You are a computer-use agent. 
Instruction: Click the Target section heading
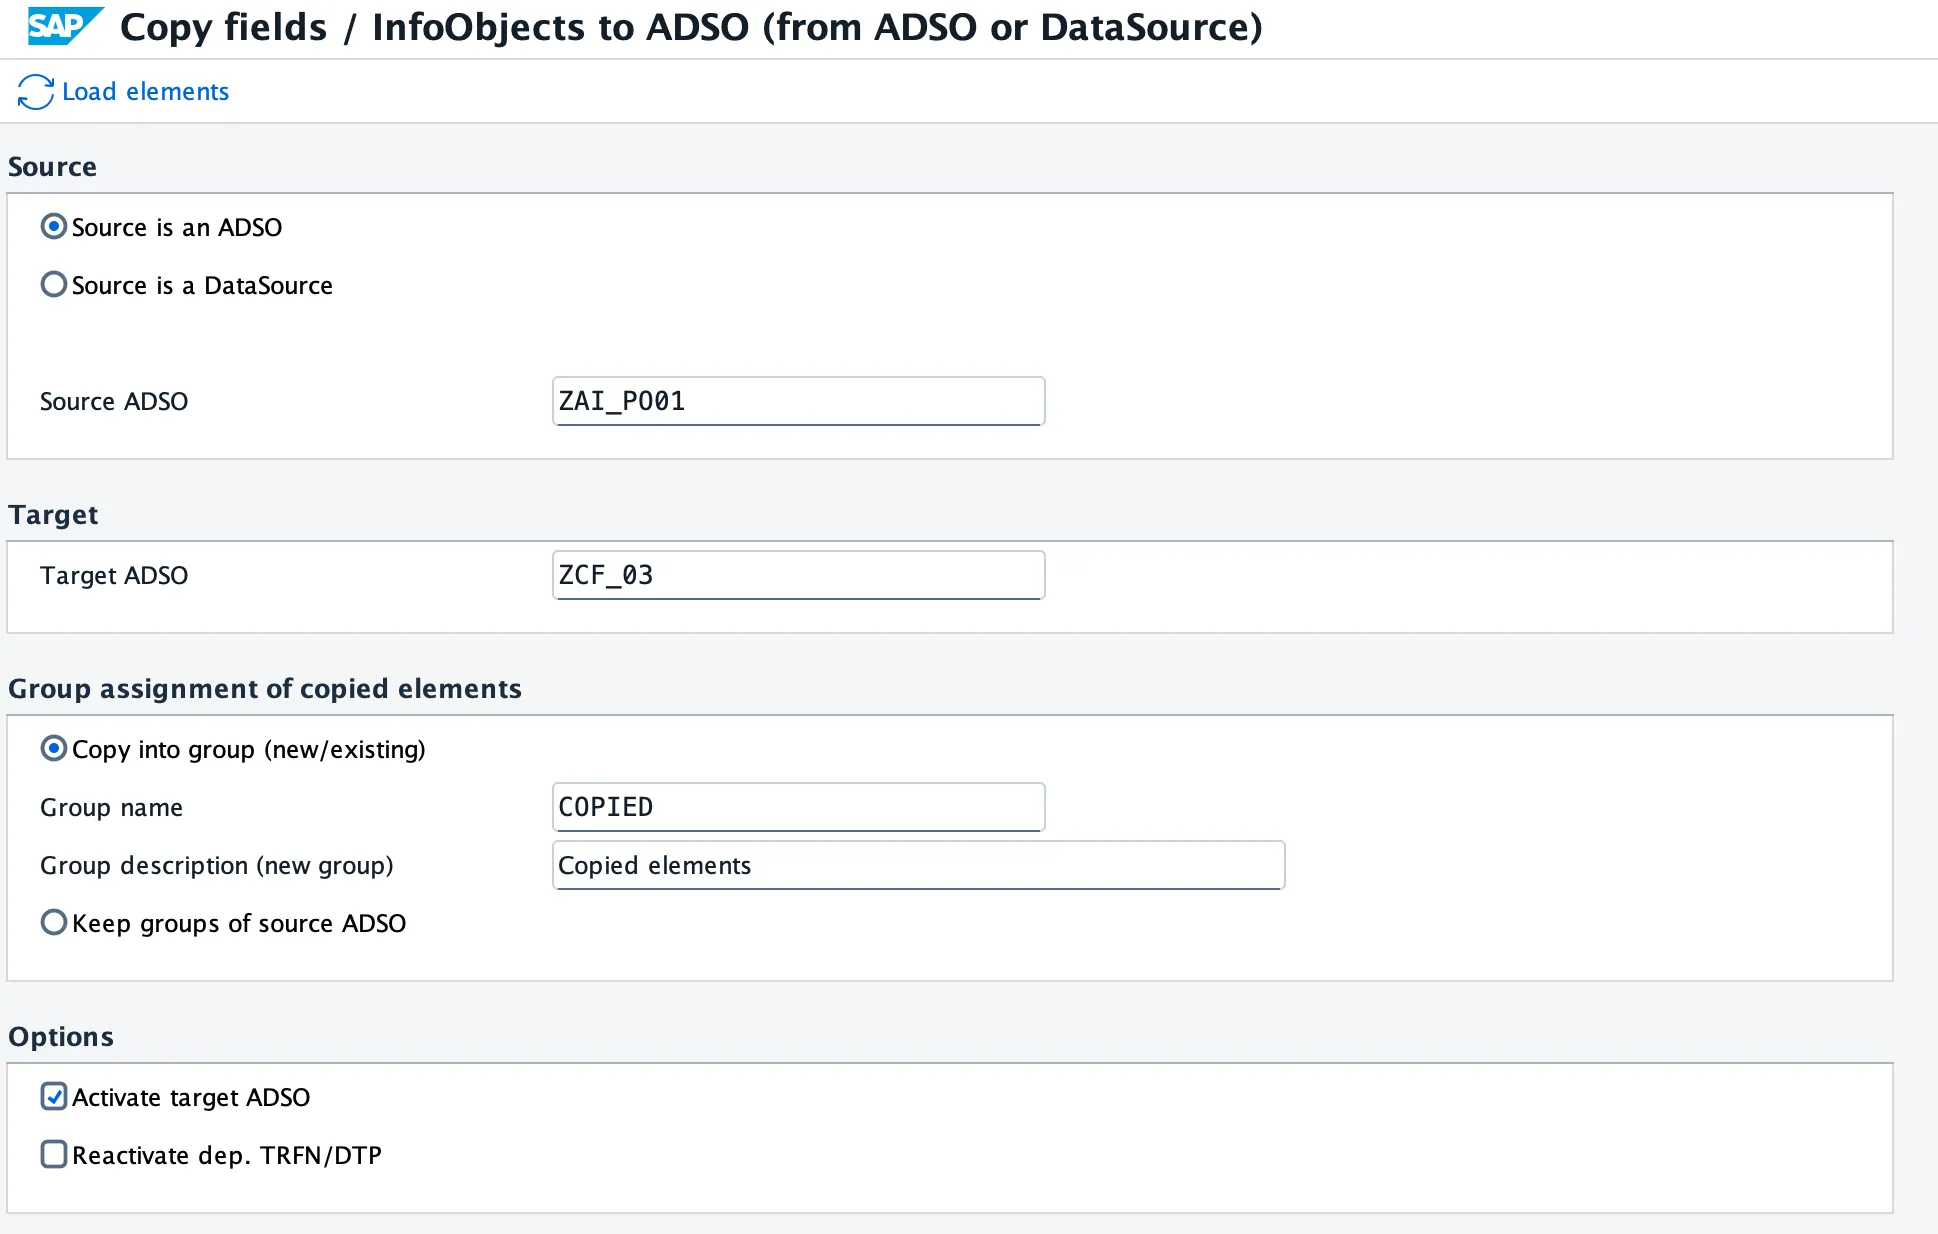tap(53, 515)
